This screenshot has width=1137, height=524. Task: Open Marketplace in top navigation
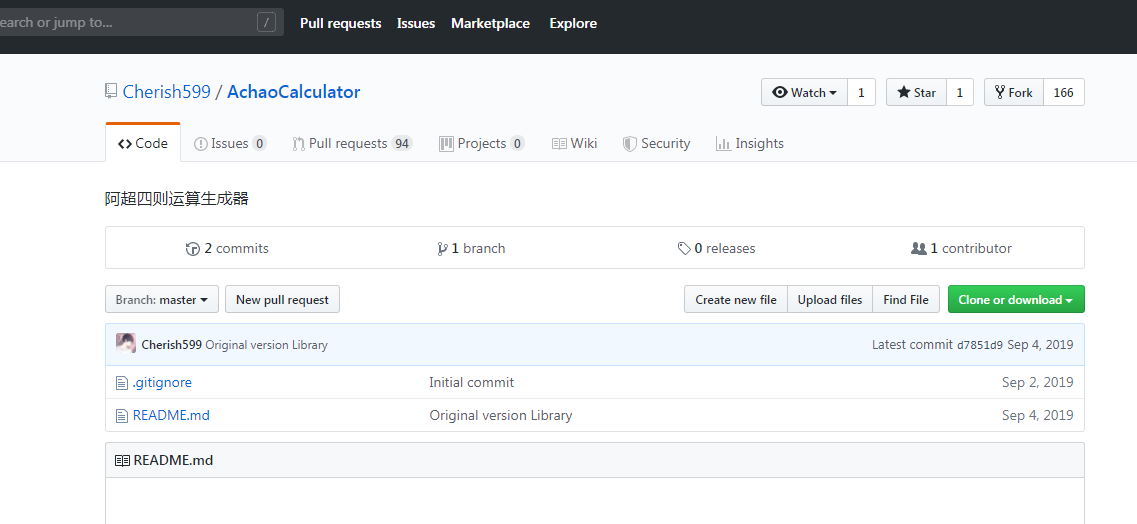coord(490,23)
